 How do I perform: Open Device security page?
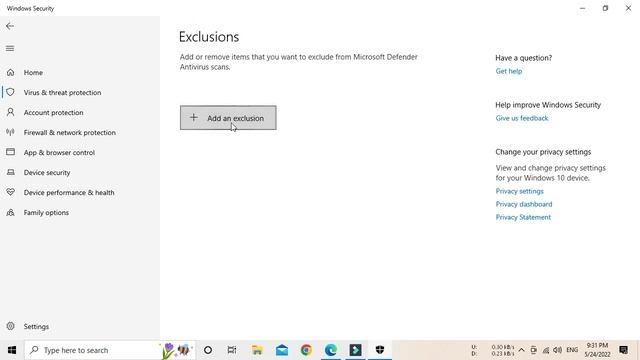coord(47,173)
